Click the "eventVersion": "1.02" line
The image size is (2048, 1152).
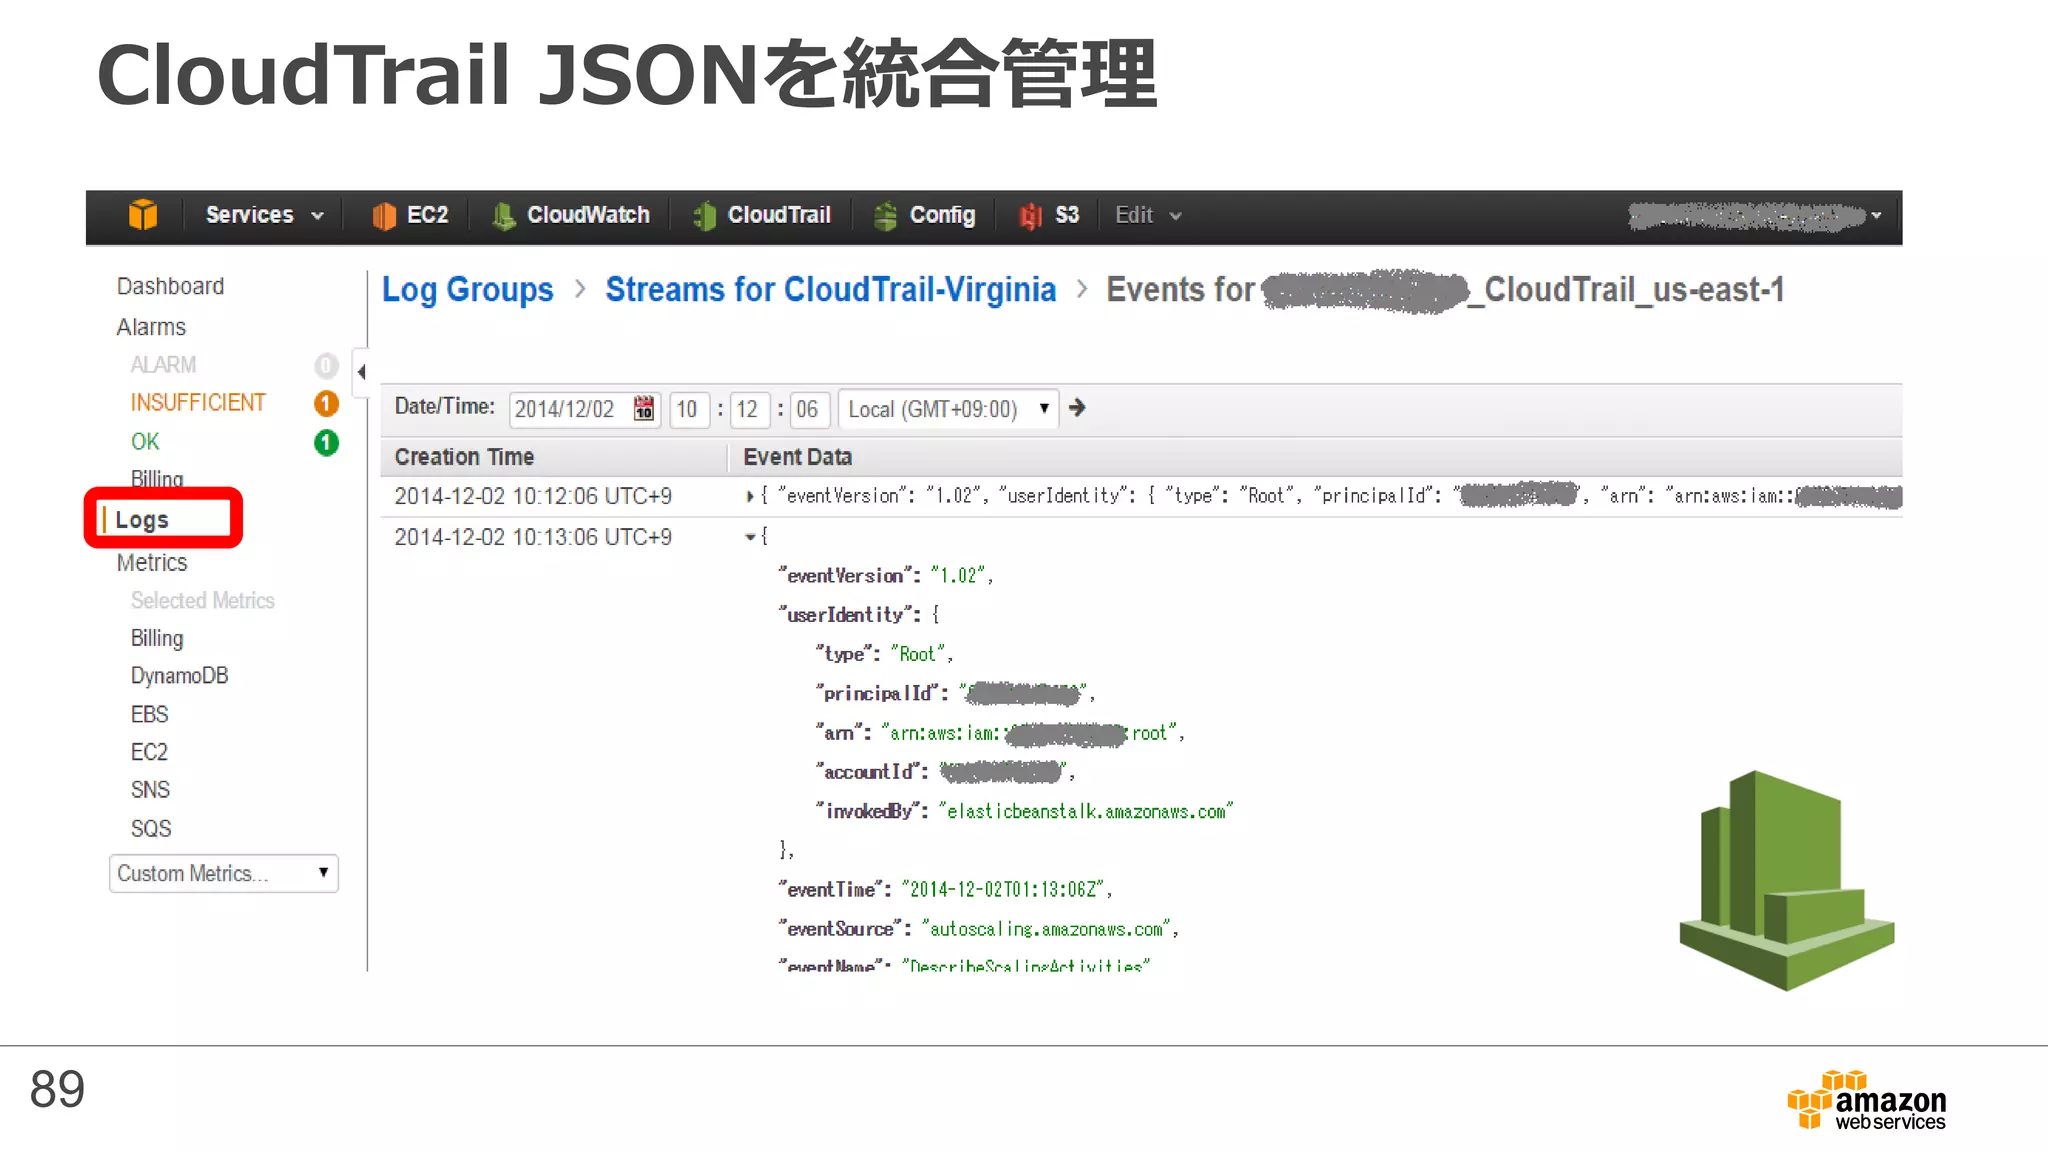click(885, 575)
